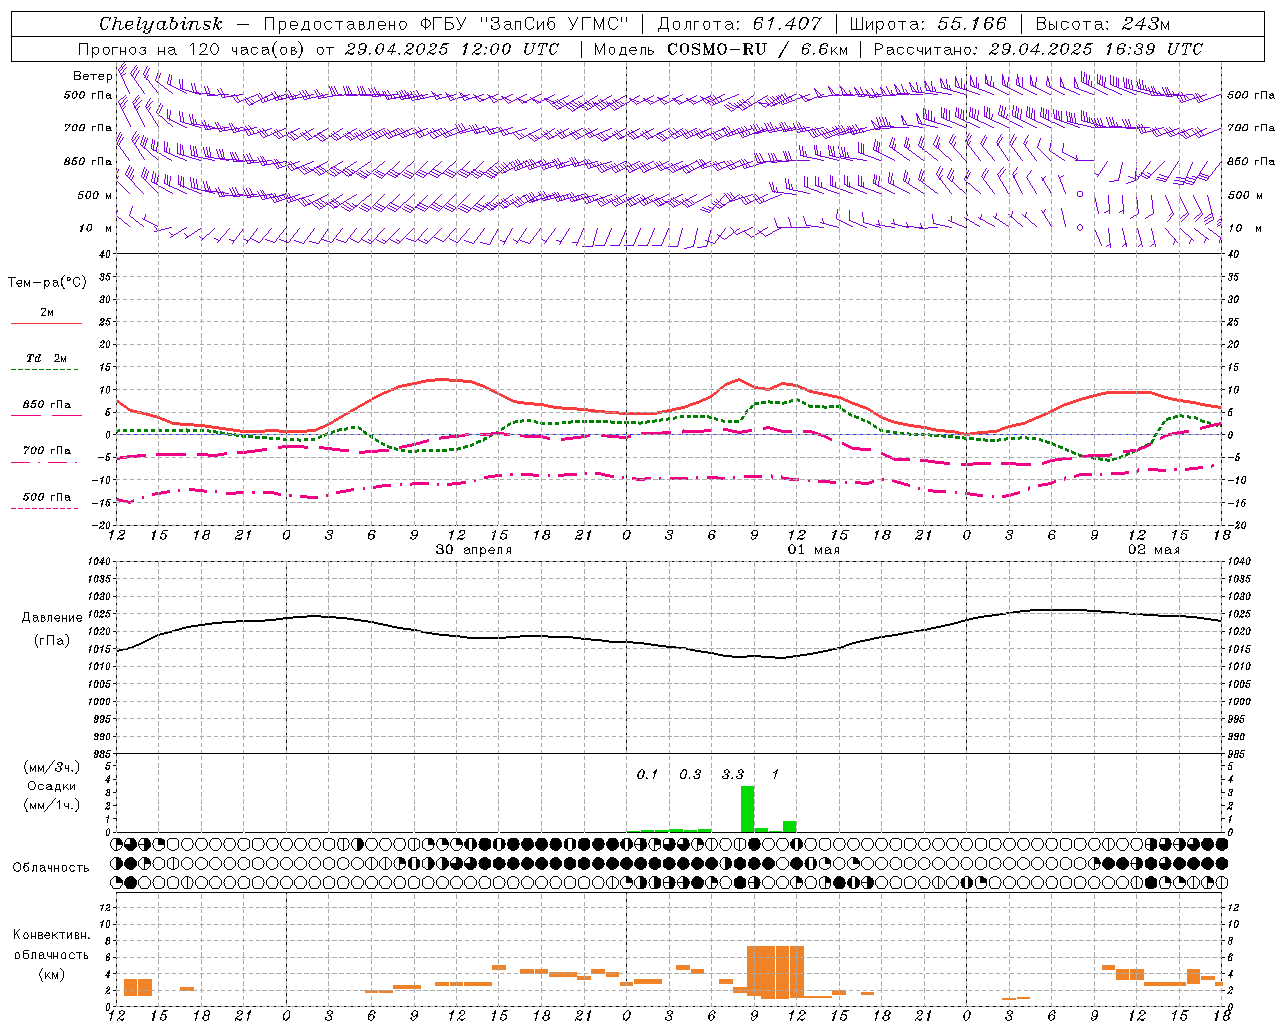Click the '(мм/3ч.)' precipitation unit label

(x=52, y=767)
